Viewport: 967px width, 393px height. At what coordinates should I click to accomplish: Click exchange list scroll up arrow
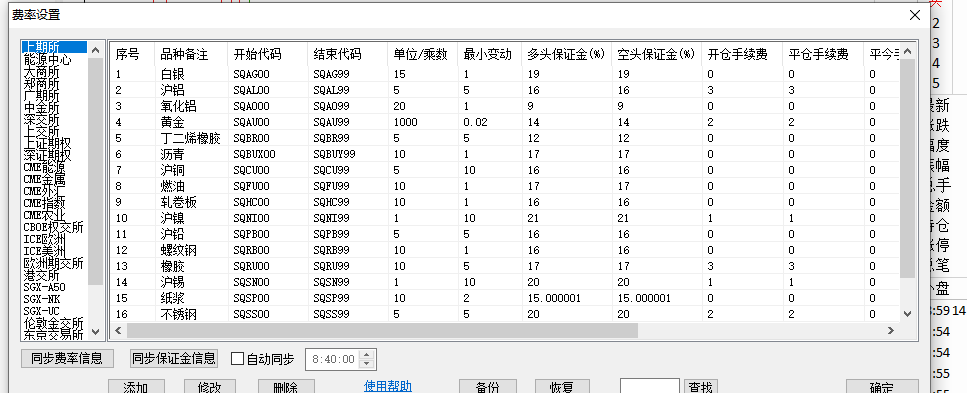[95, 50]
